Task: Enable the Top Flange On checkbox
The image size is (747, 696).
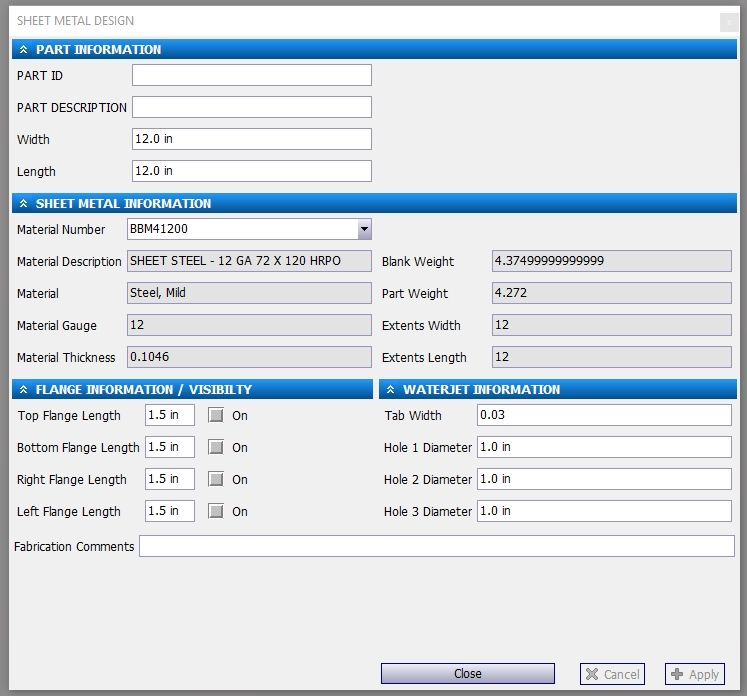Action: (x=216, y=416)
